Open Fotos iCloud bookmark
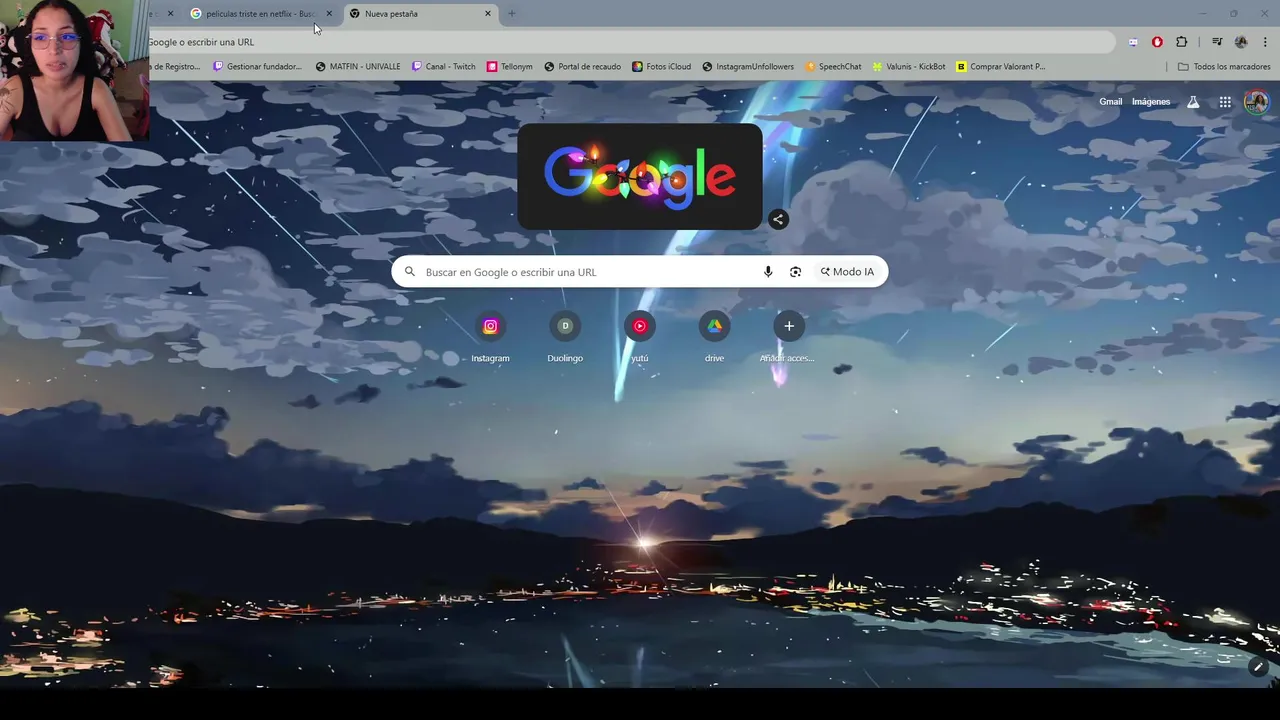 pos(662,67)
